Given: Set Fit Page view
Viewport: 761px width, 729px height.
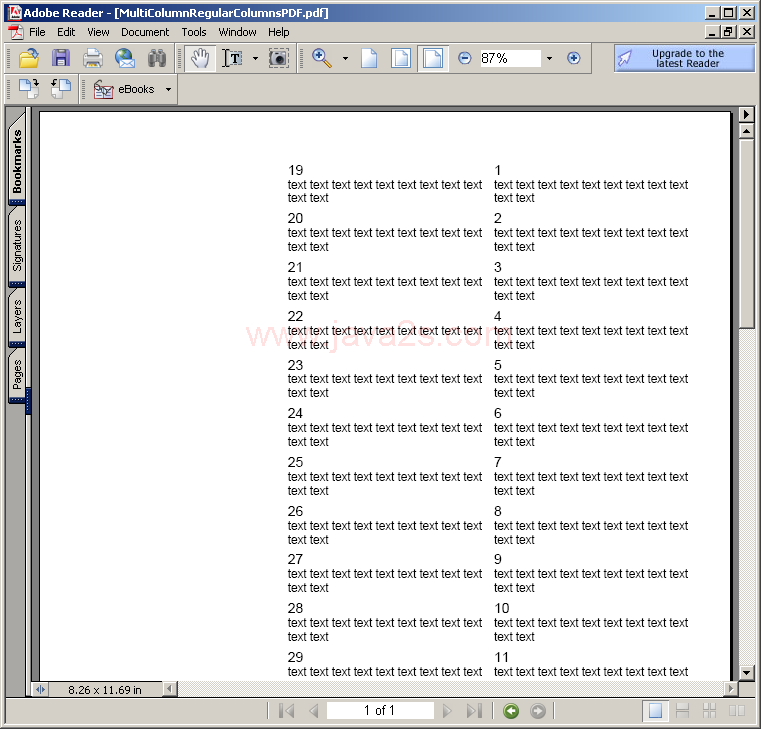Looking at the screenshot, I should [x=401, y=58].
